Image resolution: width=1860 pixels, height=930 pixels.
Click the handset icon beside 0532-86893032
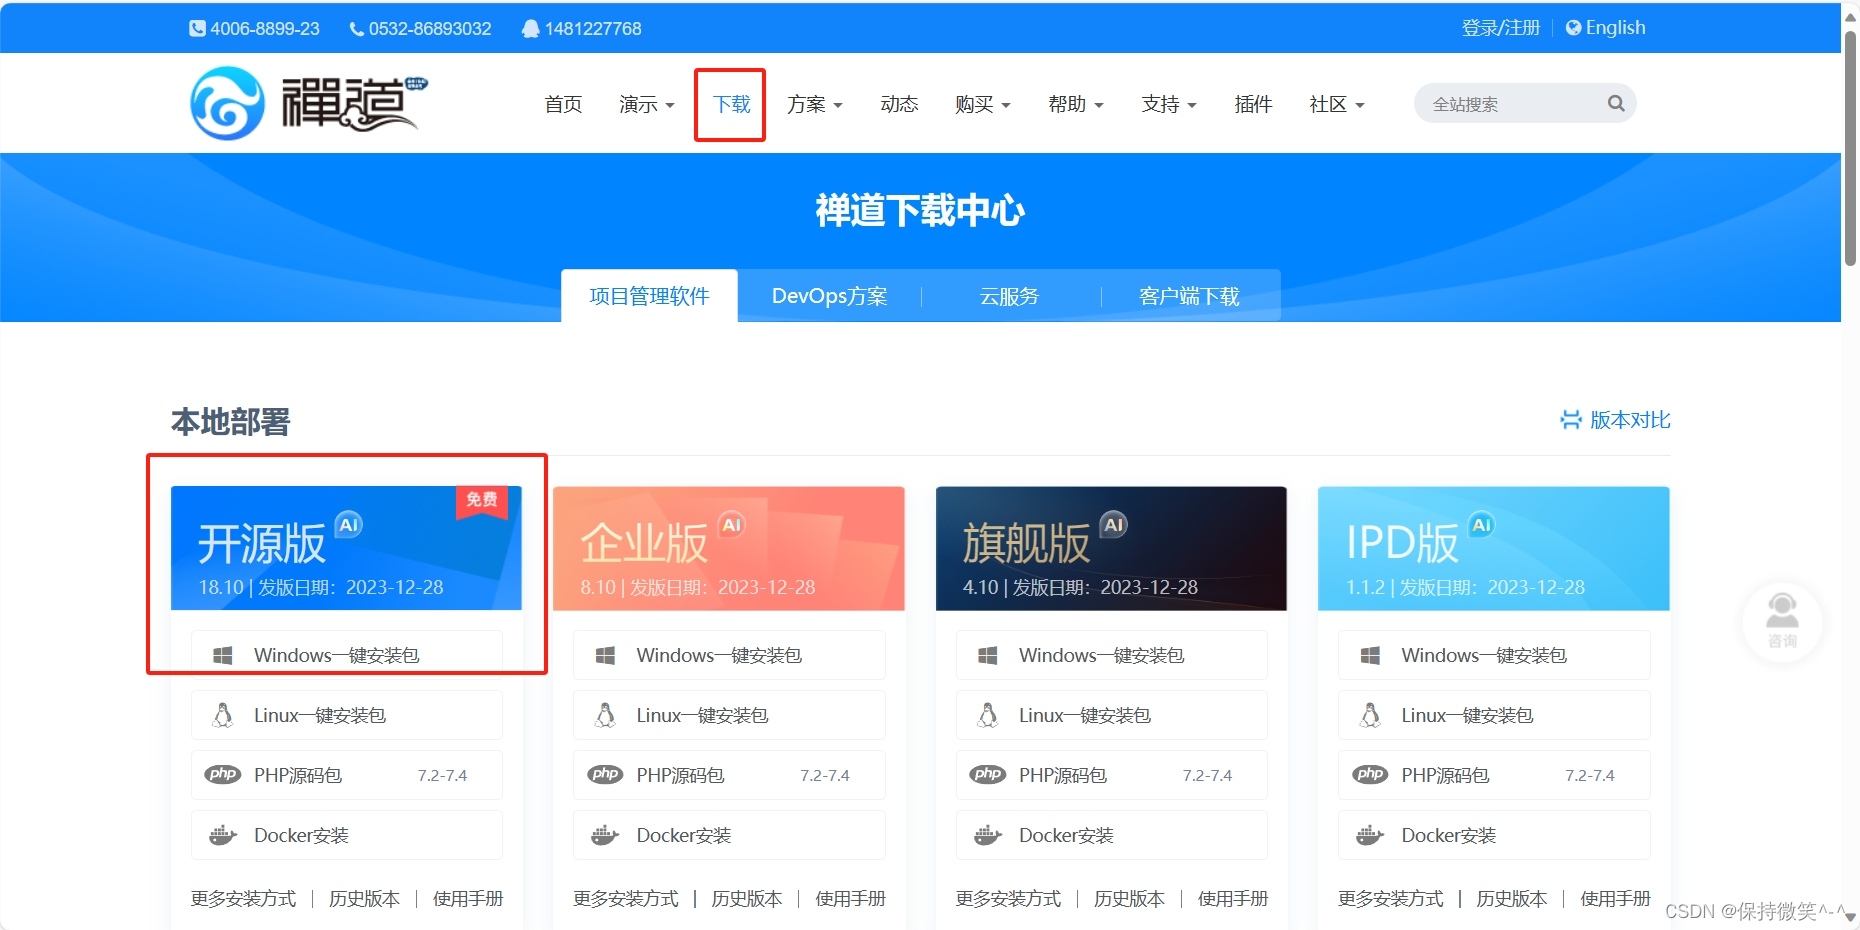(x=356, y=29)
